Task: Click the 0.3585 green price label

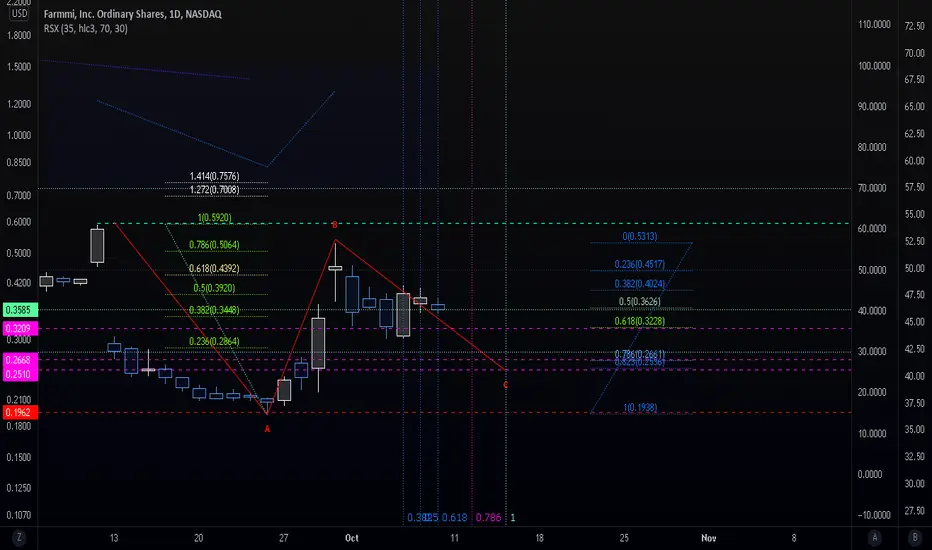Action: coord(20,310)
